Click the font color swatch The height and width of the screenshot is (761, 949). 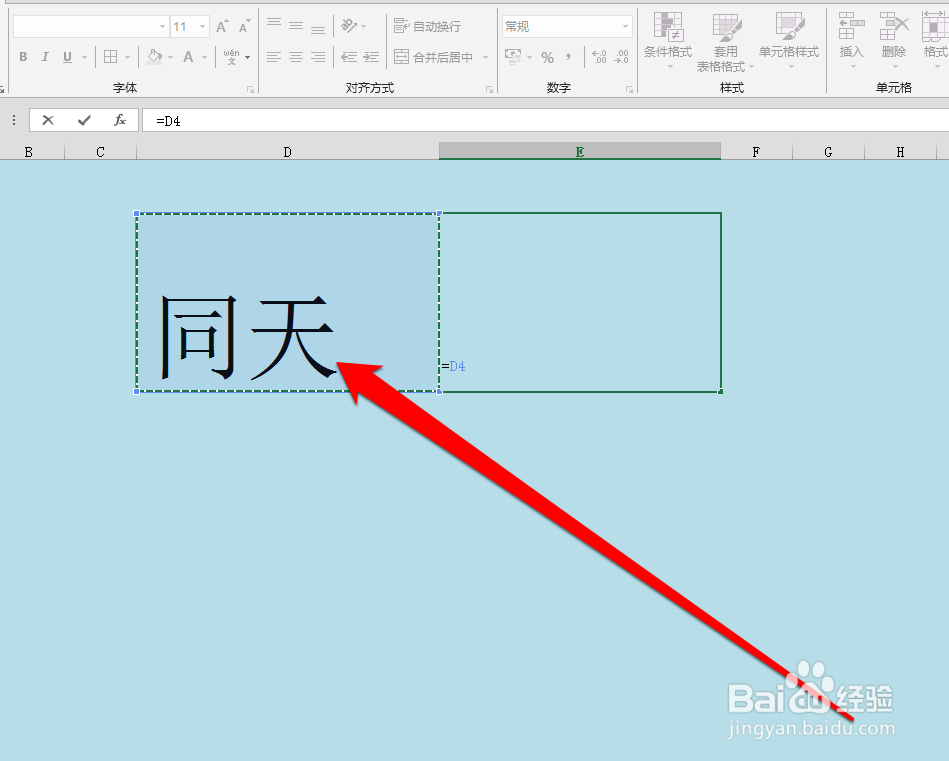[190, 57]
